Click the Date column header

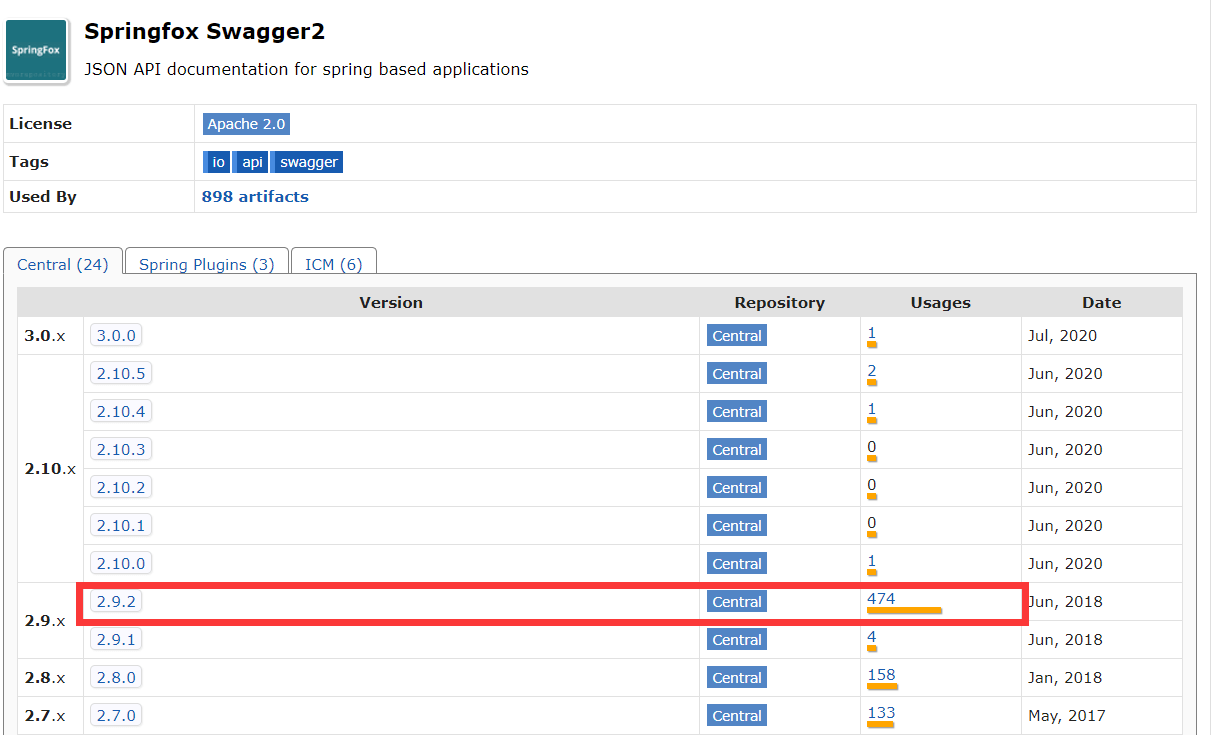click(1101, 303)
